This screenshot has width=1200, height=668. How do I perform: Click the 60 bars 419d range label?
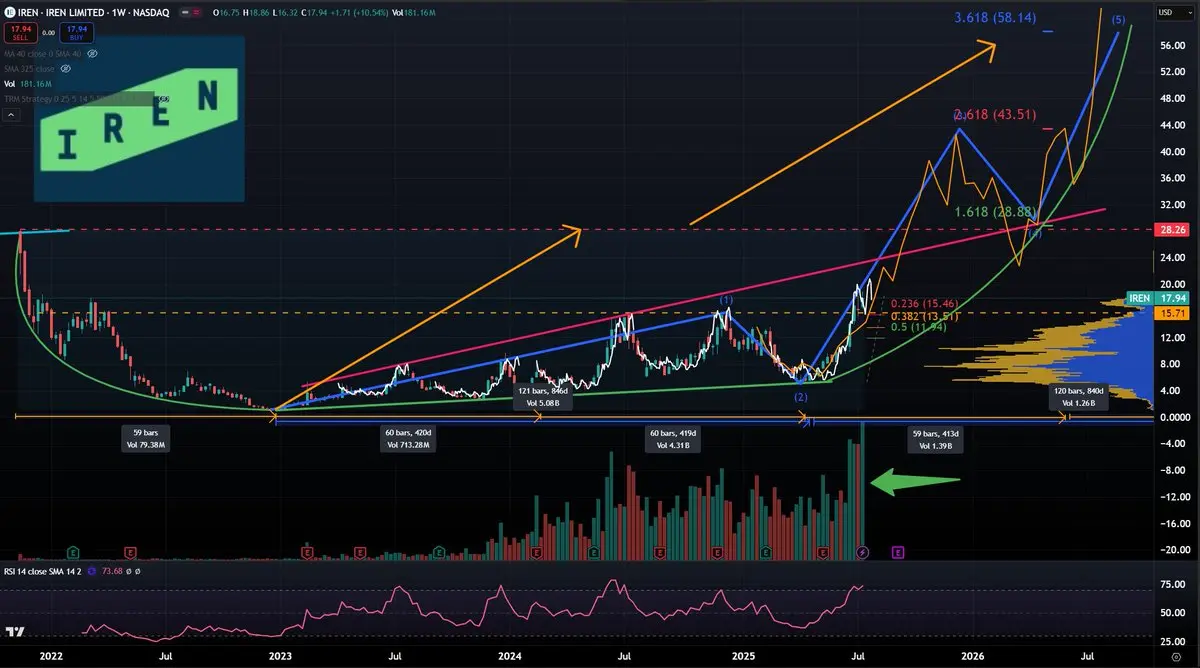click(675, 437)
